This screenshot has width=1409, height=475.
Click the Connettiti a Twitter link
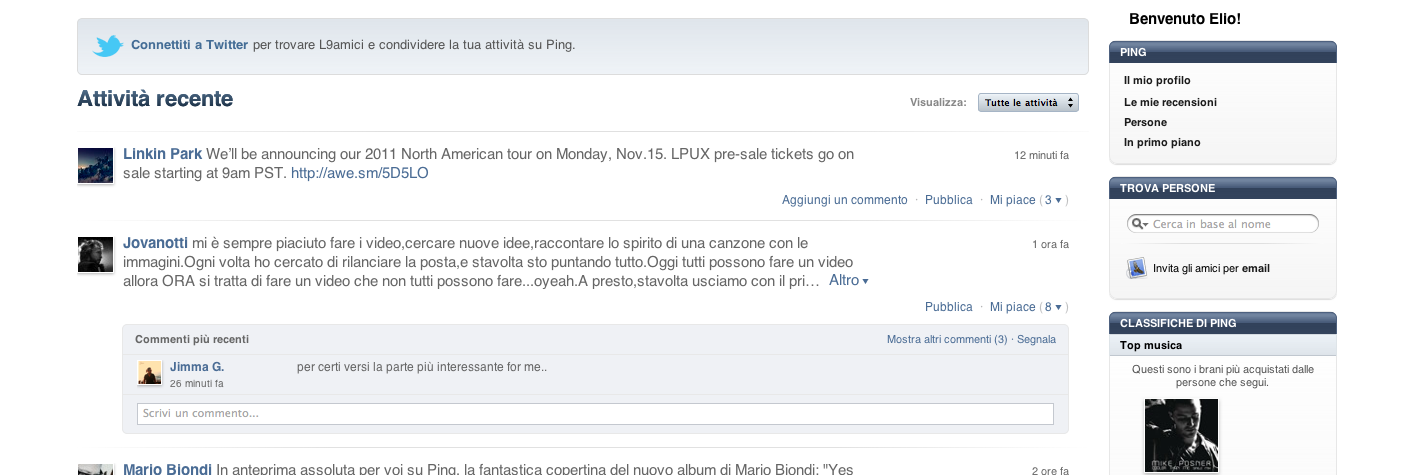click(189, 45)
